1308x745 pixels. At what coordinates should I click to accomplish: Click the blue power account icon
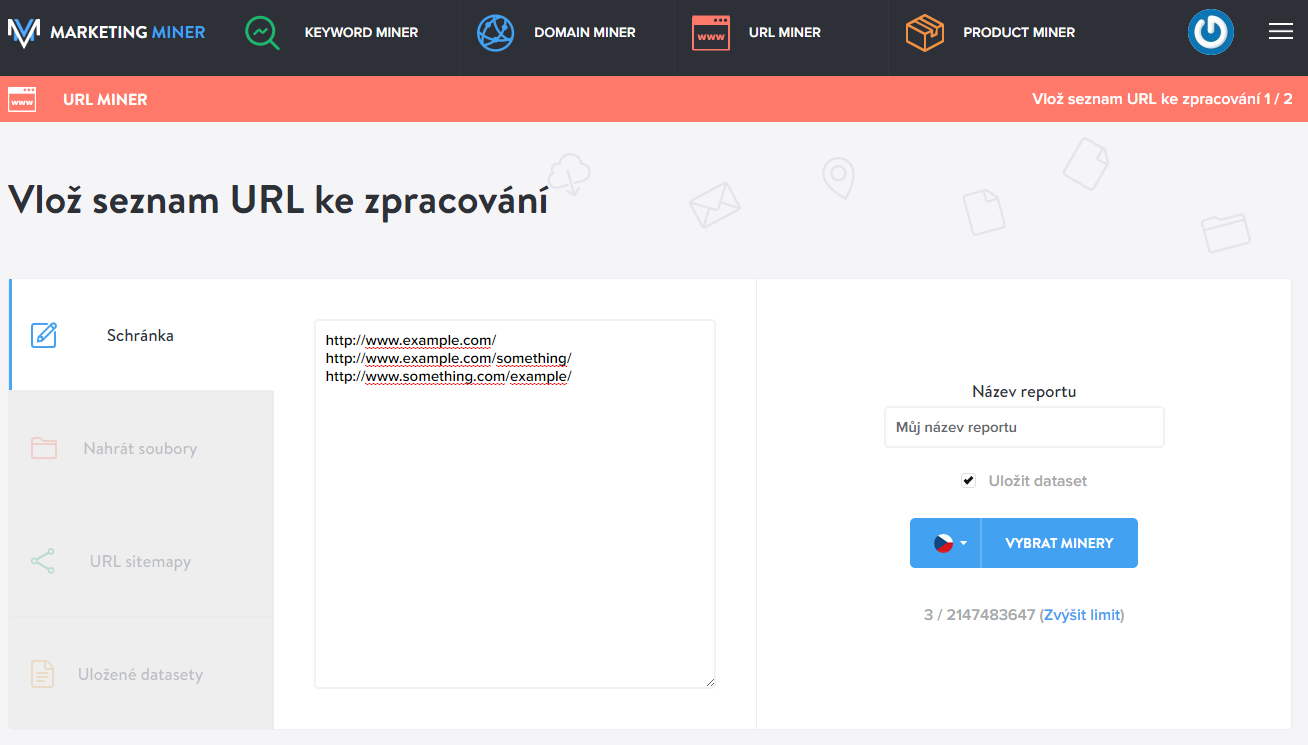click(1210, 32)
